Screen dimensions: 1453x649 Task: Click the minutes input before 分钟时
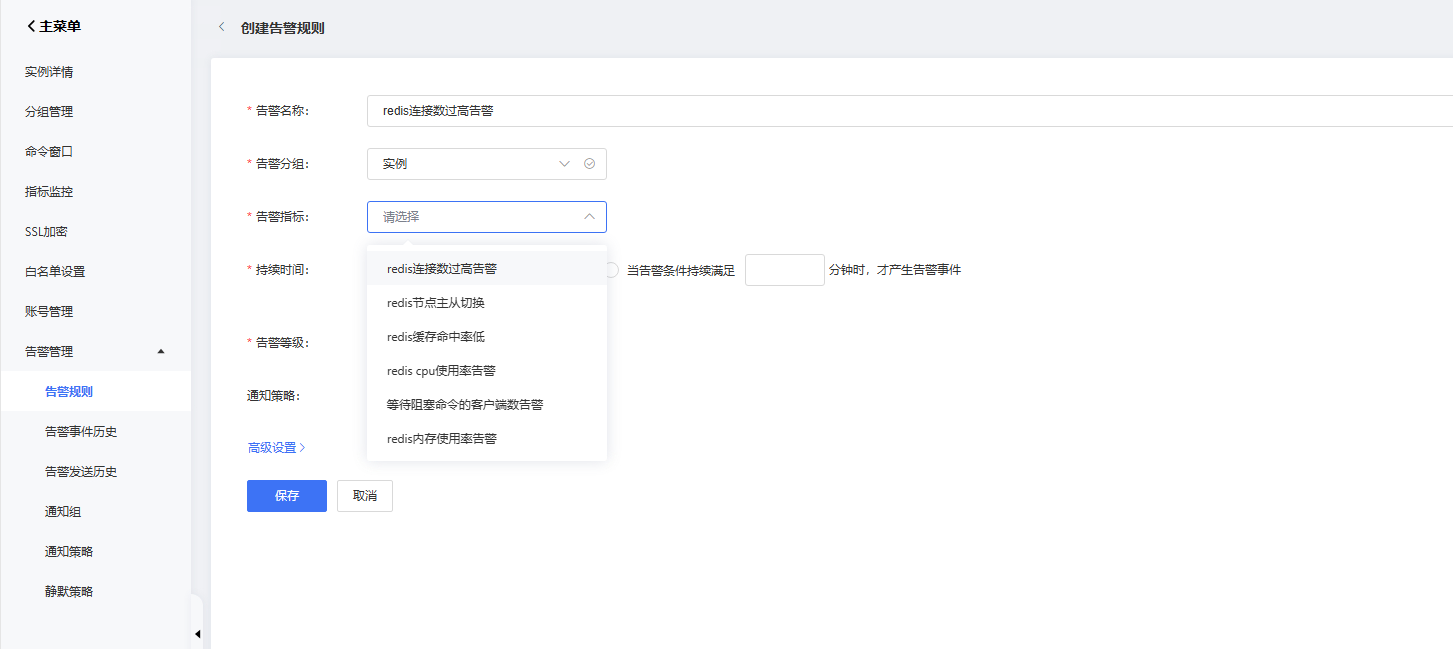tap(785, 270)
